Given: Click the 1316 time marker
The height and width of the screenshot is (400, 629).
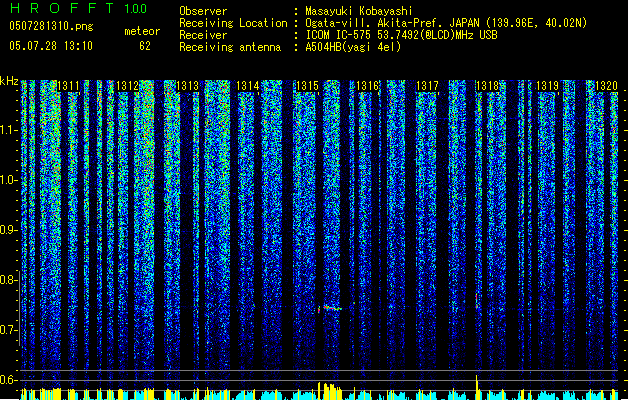Looking at the screenshot, I should (367, 86).
